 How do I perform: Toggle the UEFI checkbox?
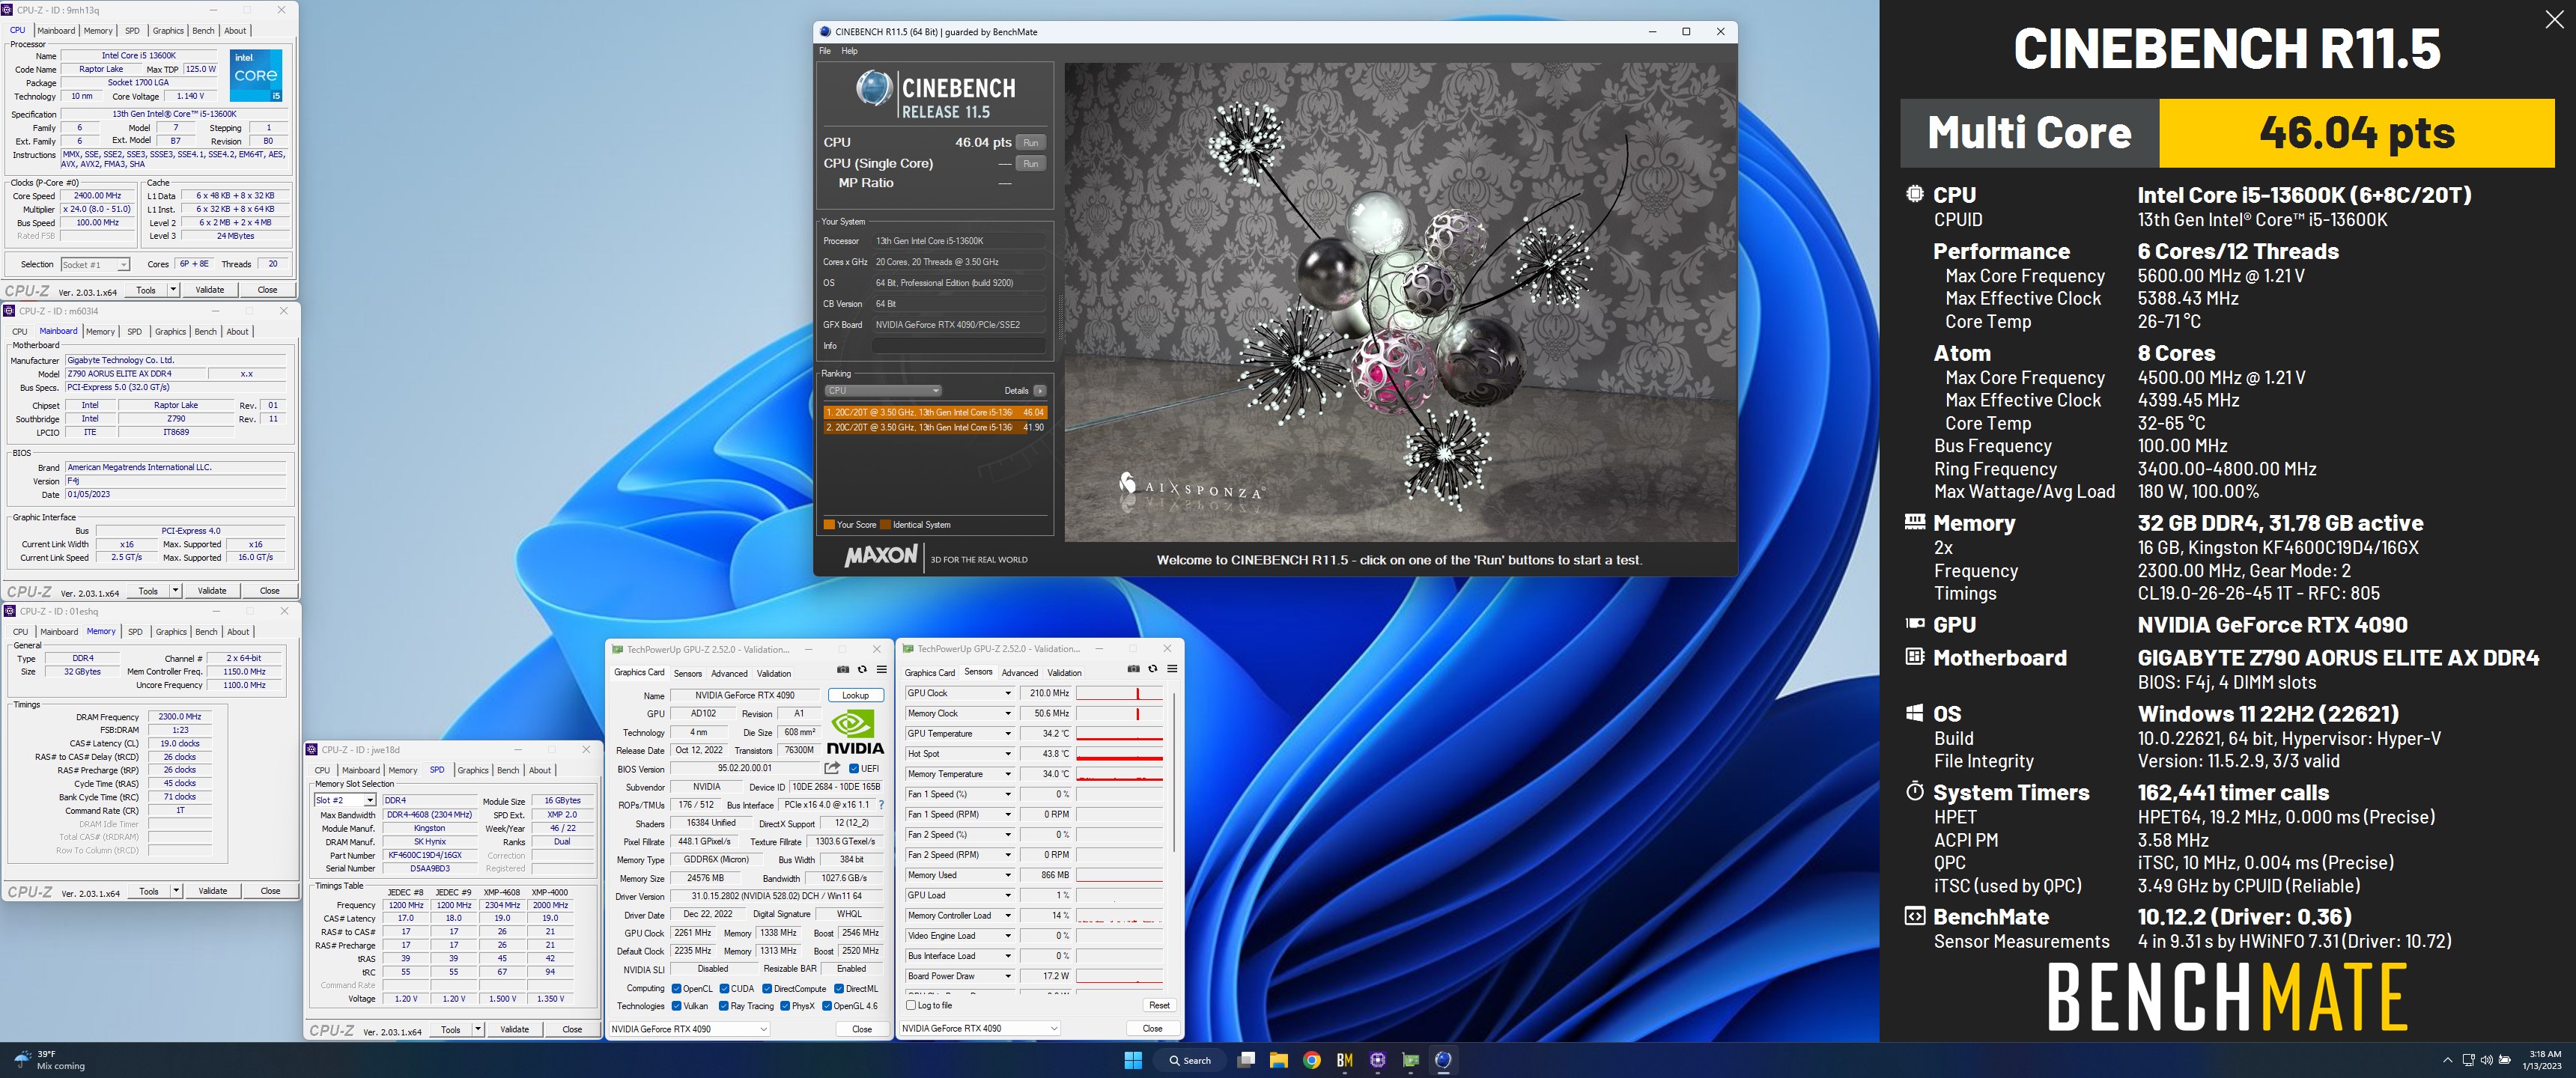[x=854, y=769]
